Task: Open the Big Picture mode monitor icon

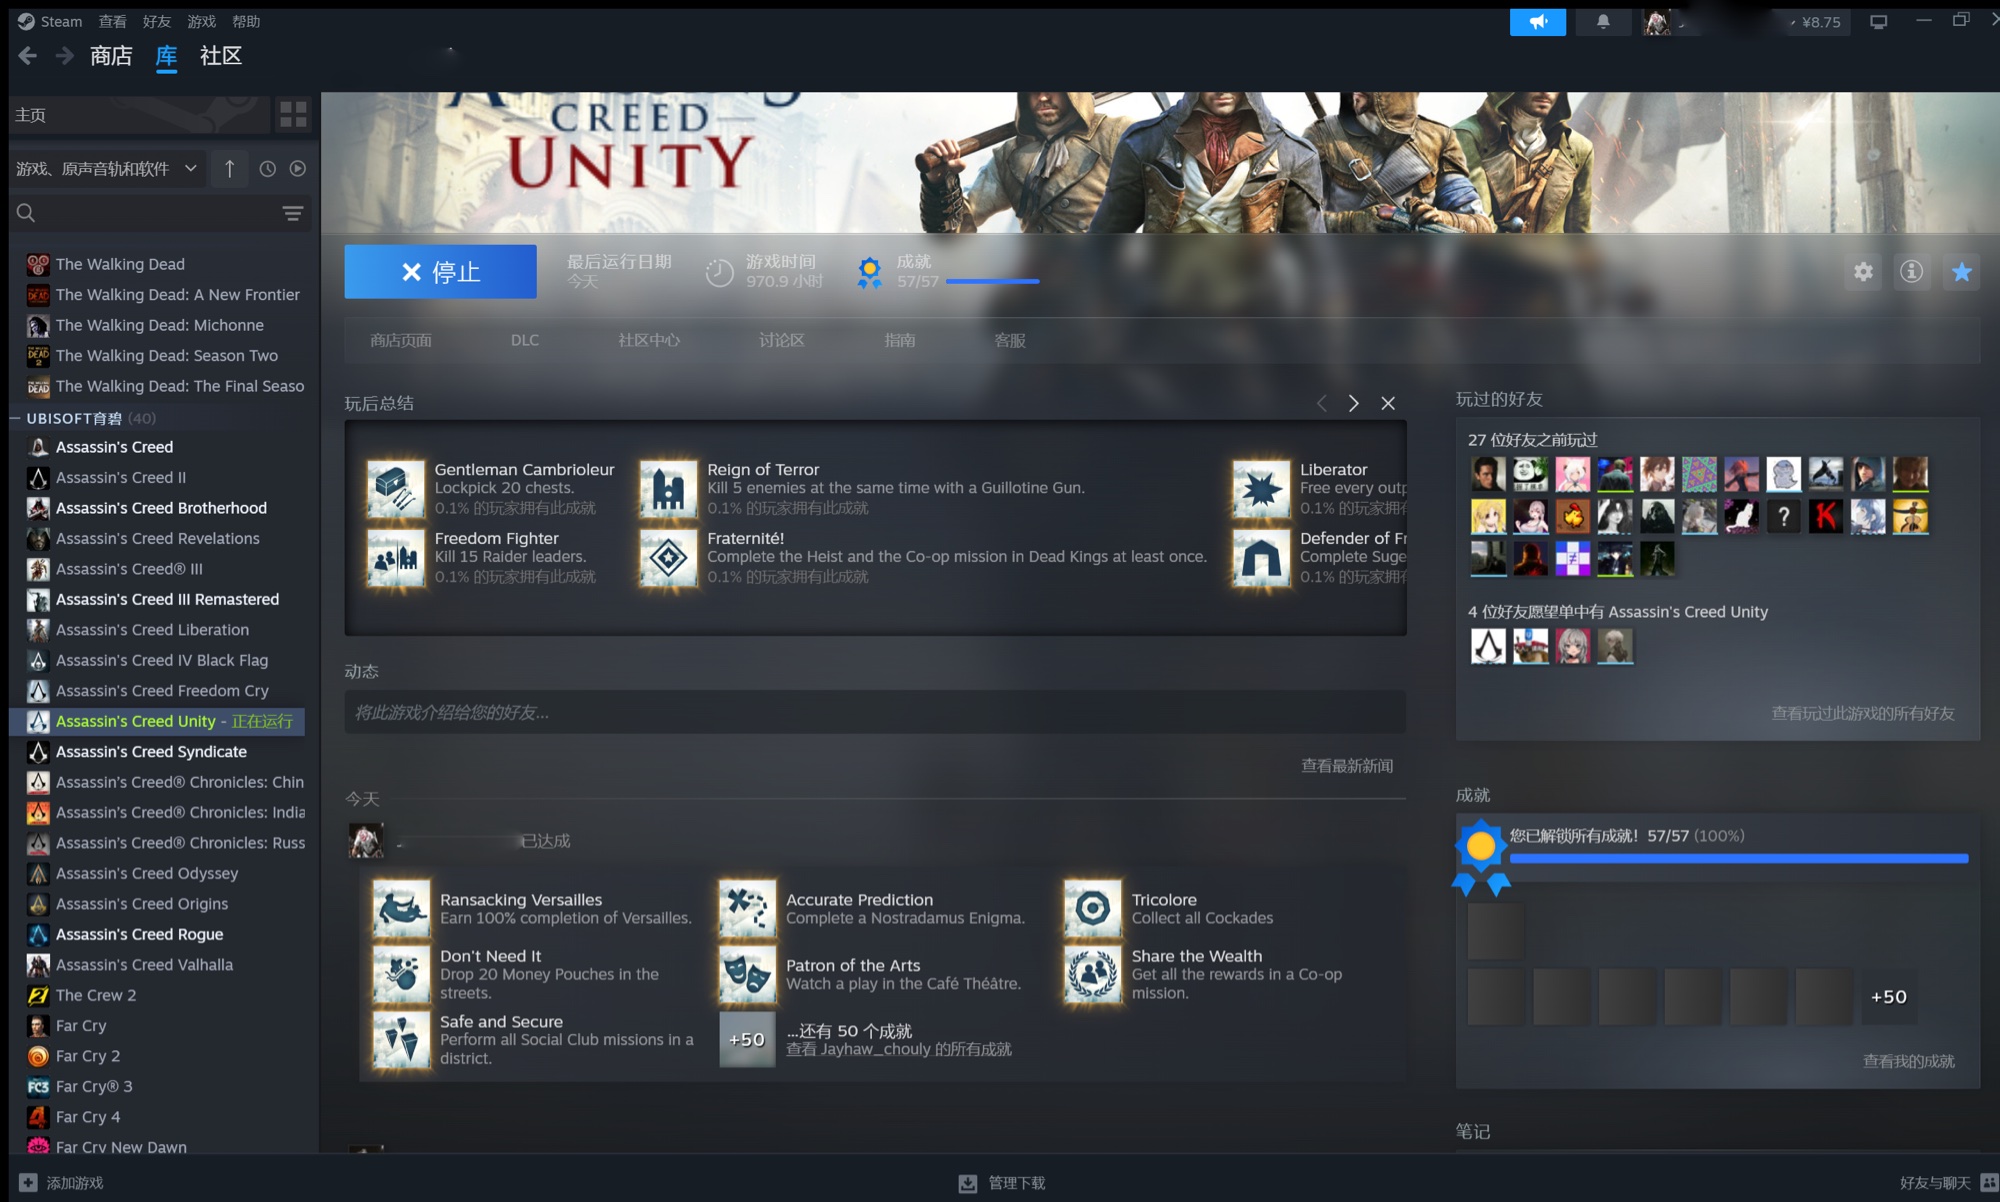Action: 1878,21
